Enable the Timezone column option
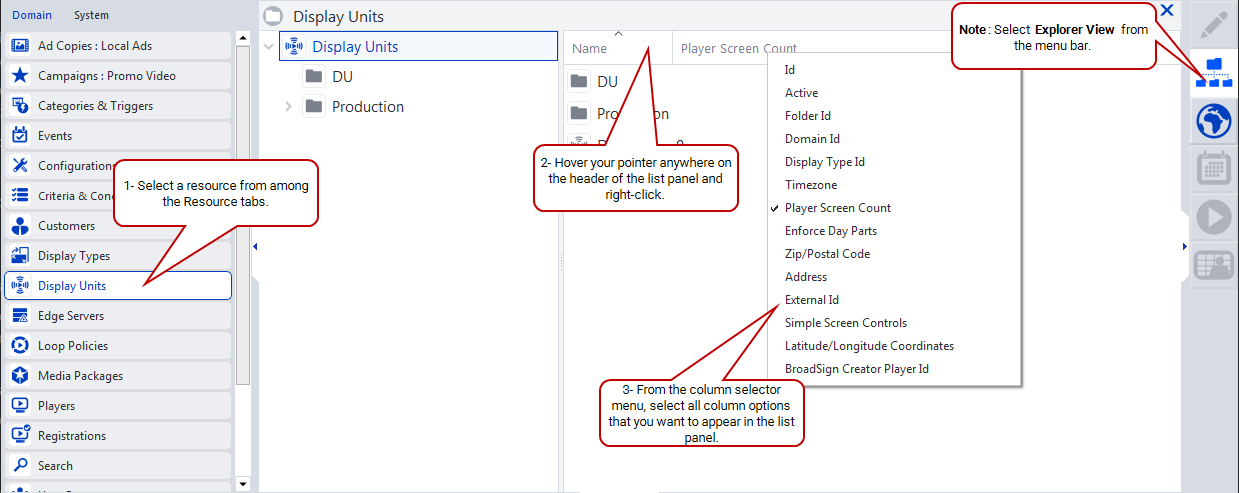The height and width of the screenshot is (493, 1239). click(810, 185)
